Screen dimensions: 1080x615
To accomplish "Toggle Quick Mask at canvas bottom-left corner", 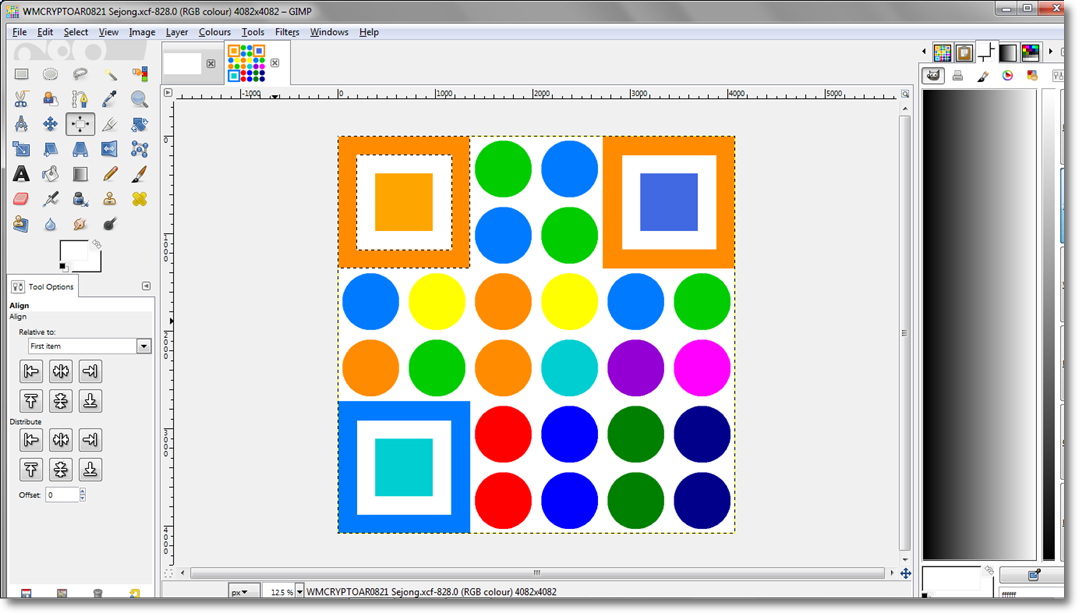I will pyautogui.click(x=168, y=573).
